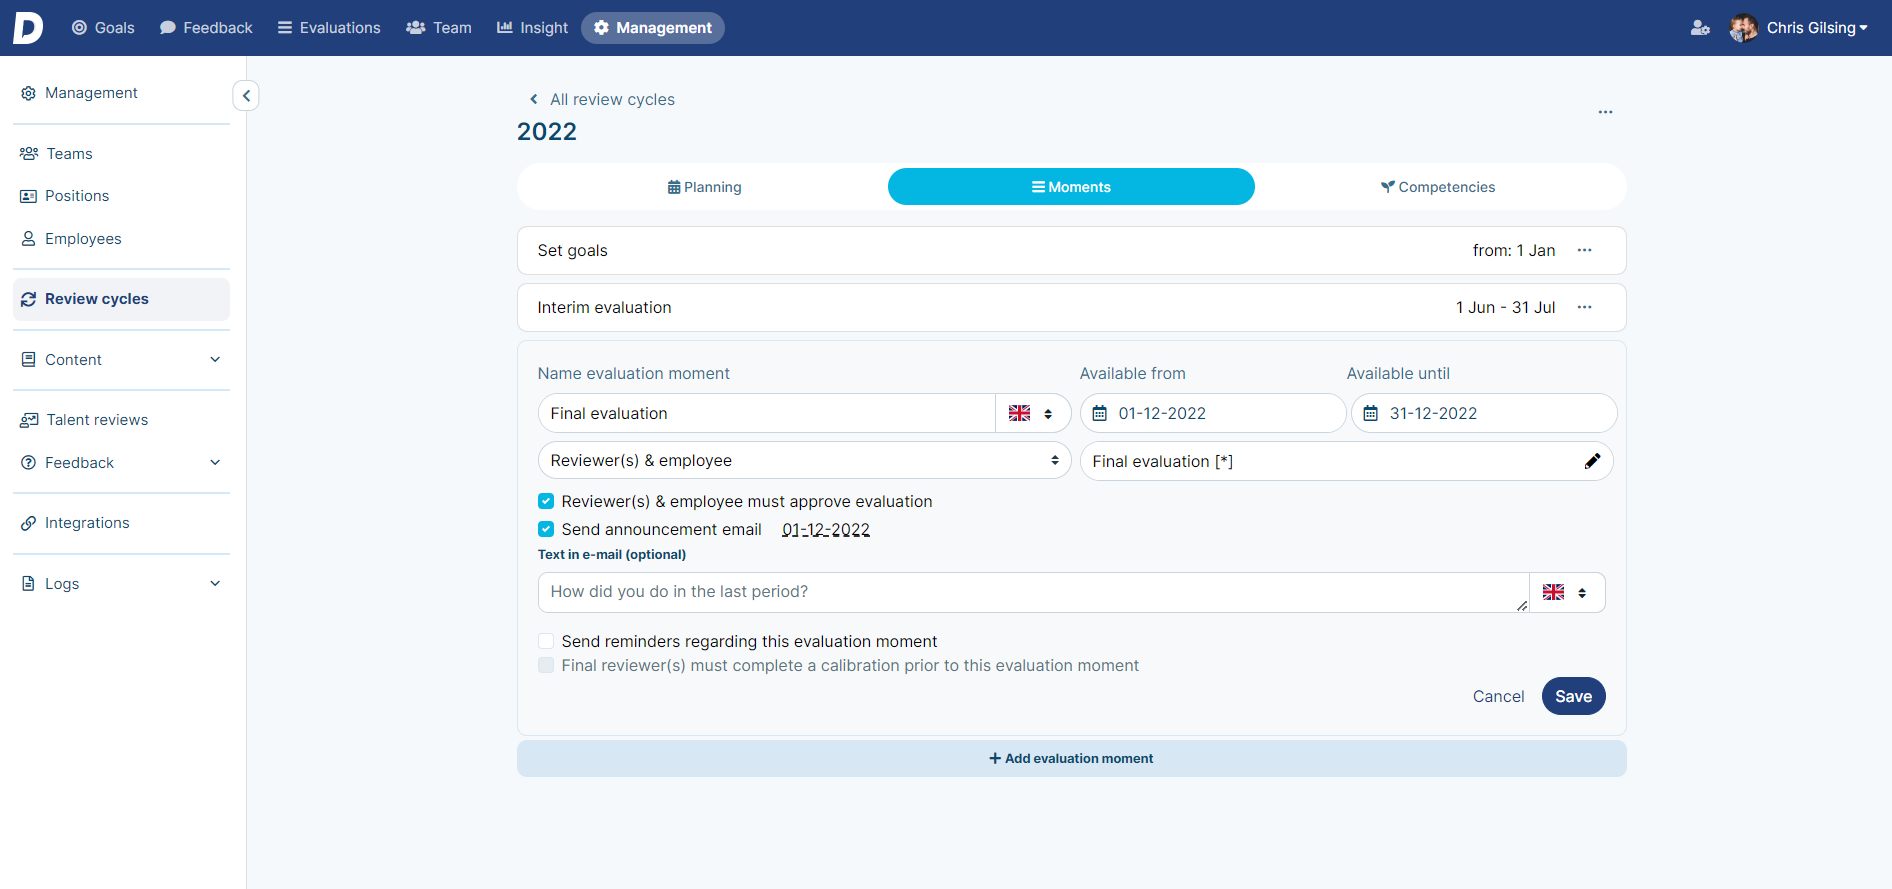Switch to the Moments tab
The height and width of the screenshot is (889, 1892).
(x=1071, y=187)
